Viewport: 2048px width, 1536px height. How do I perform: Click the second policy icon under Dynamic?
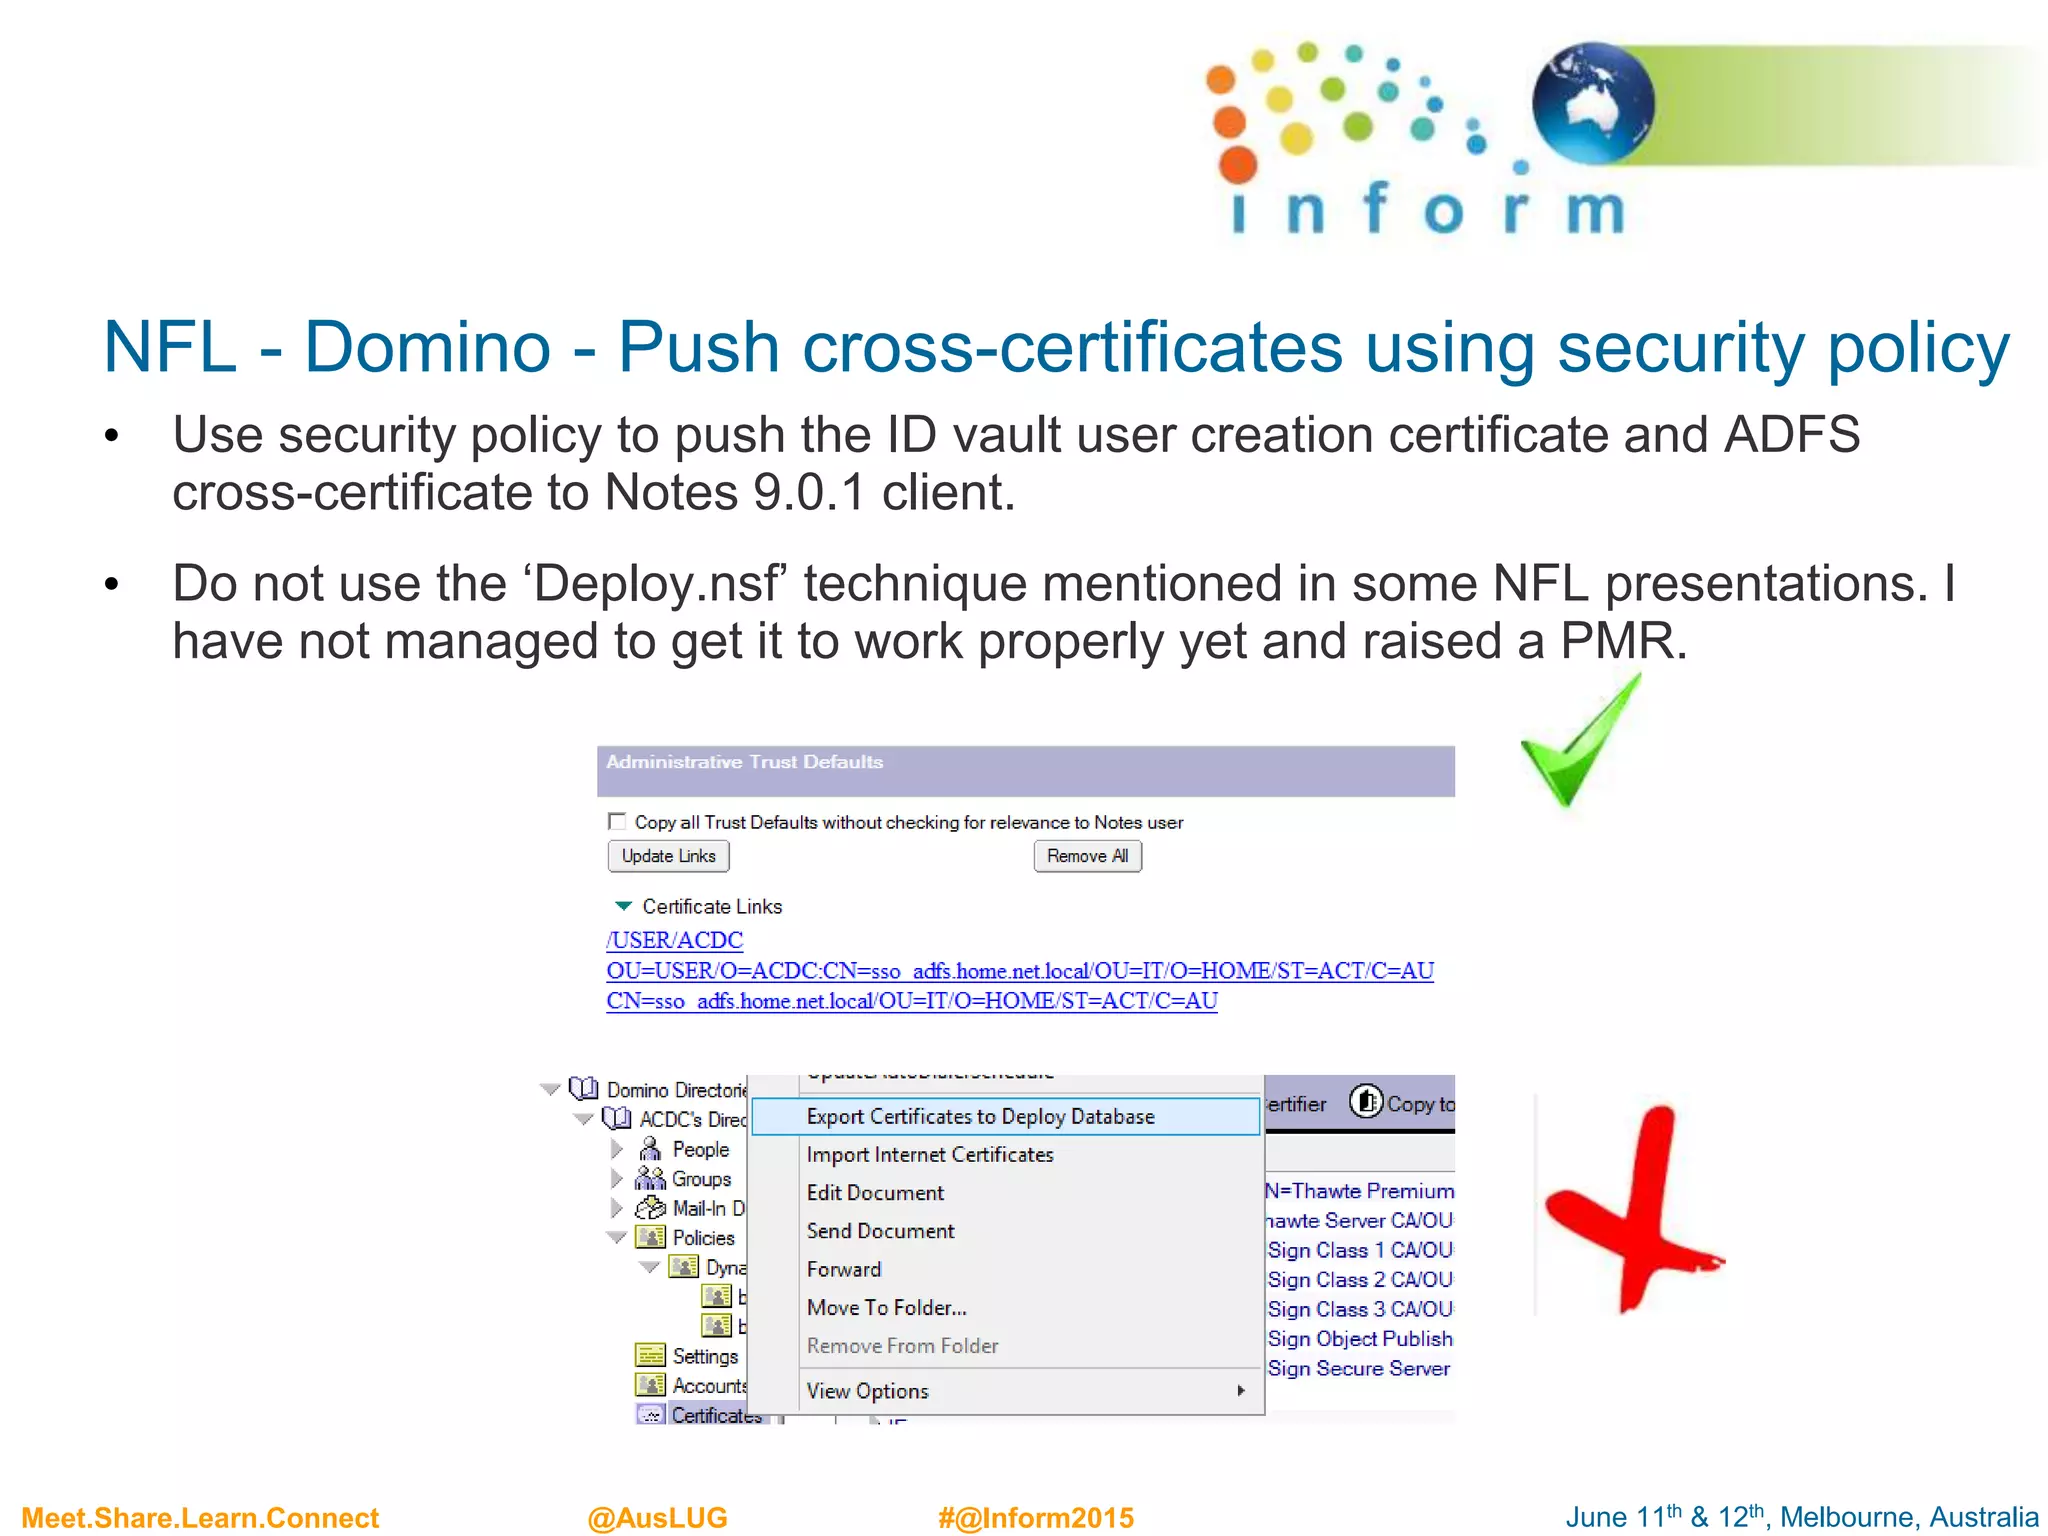pyautogui.click(x=716, y=1325)
